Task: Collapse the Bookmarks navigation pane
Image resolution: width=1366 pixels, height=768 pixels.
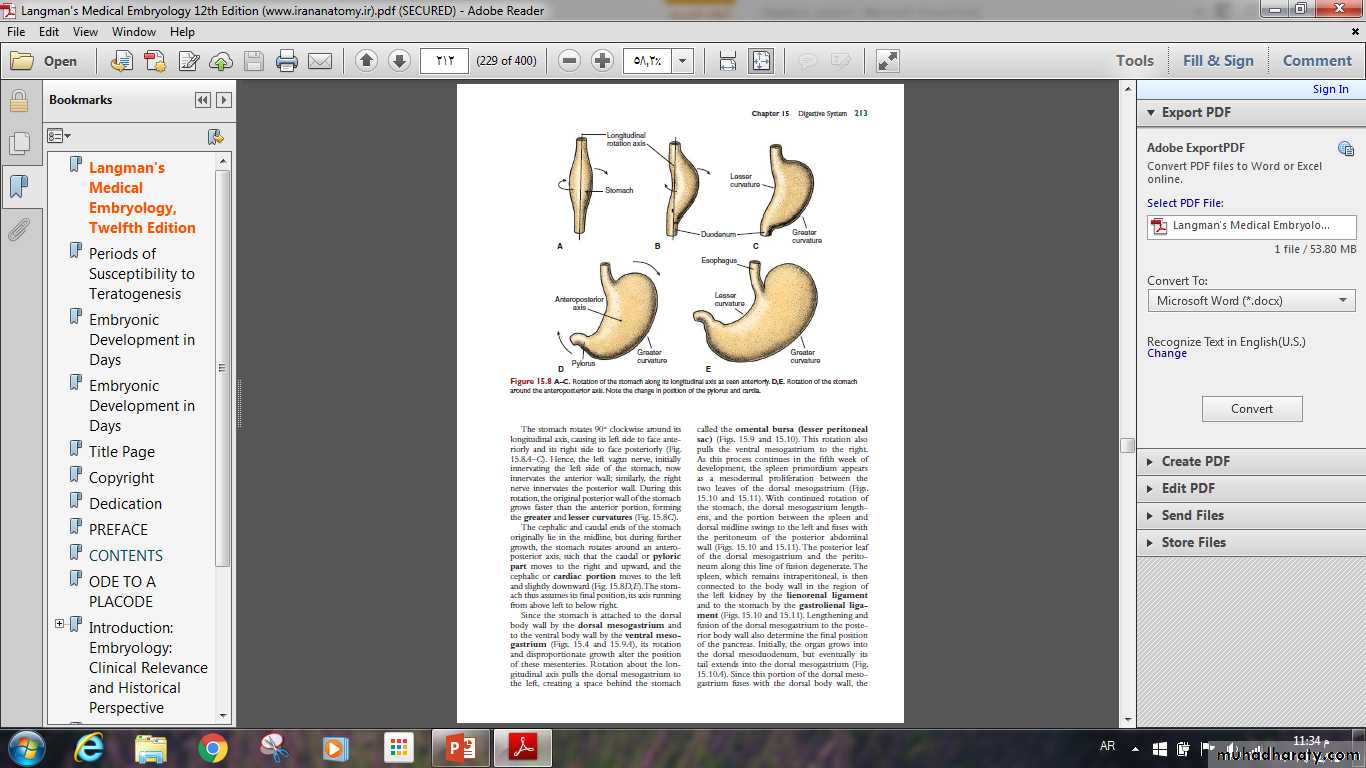Action: click(203, 100)
